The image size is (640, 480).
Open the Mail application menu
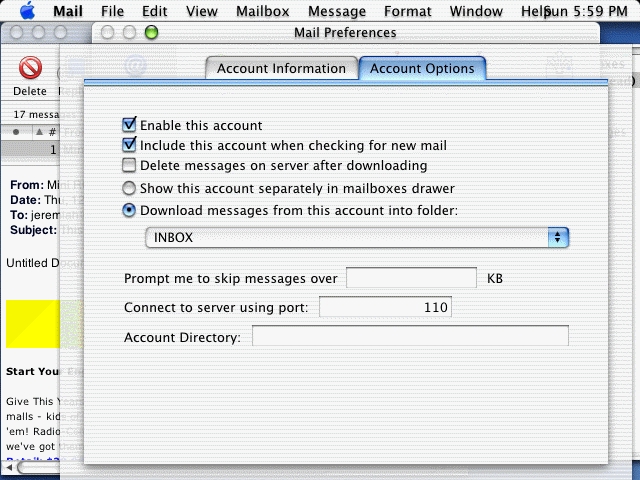68,11
